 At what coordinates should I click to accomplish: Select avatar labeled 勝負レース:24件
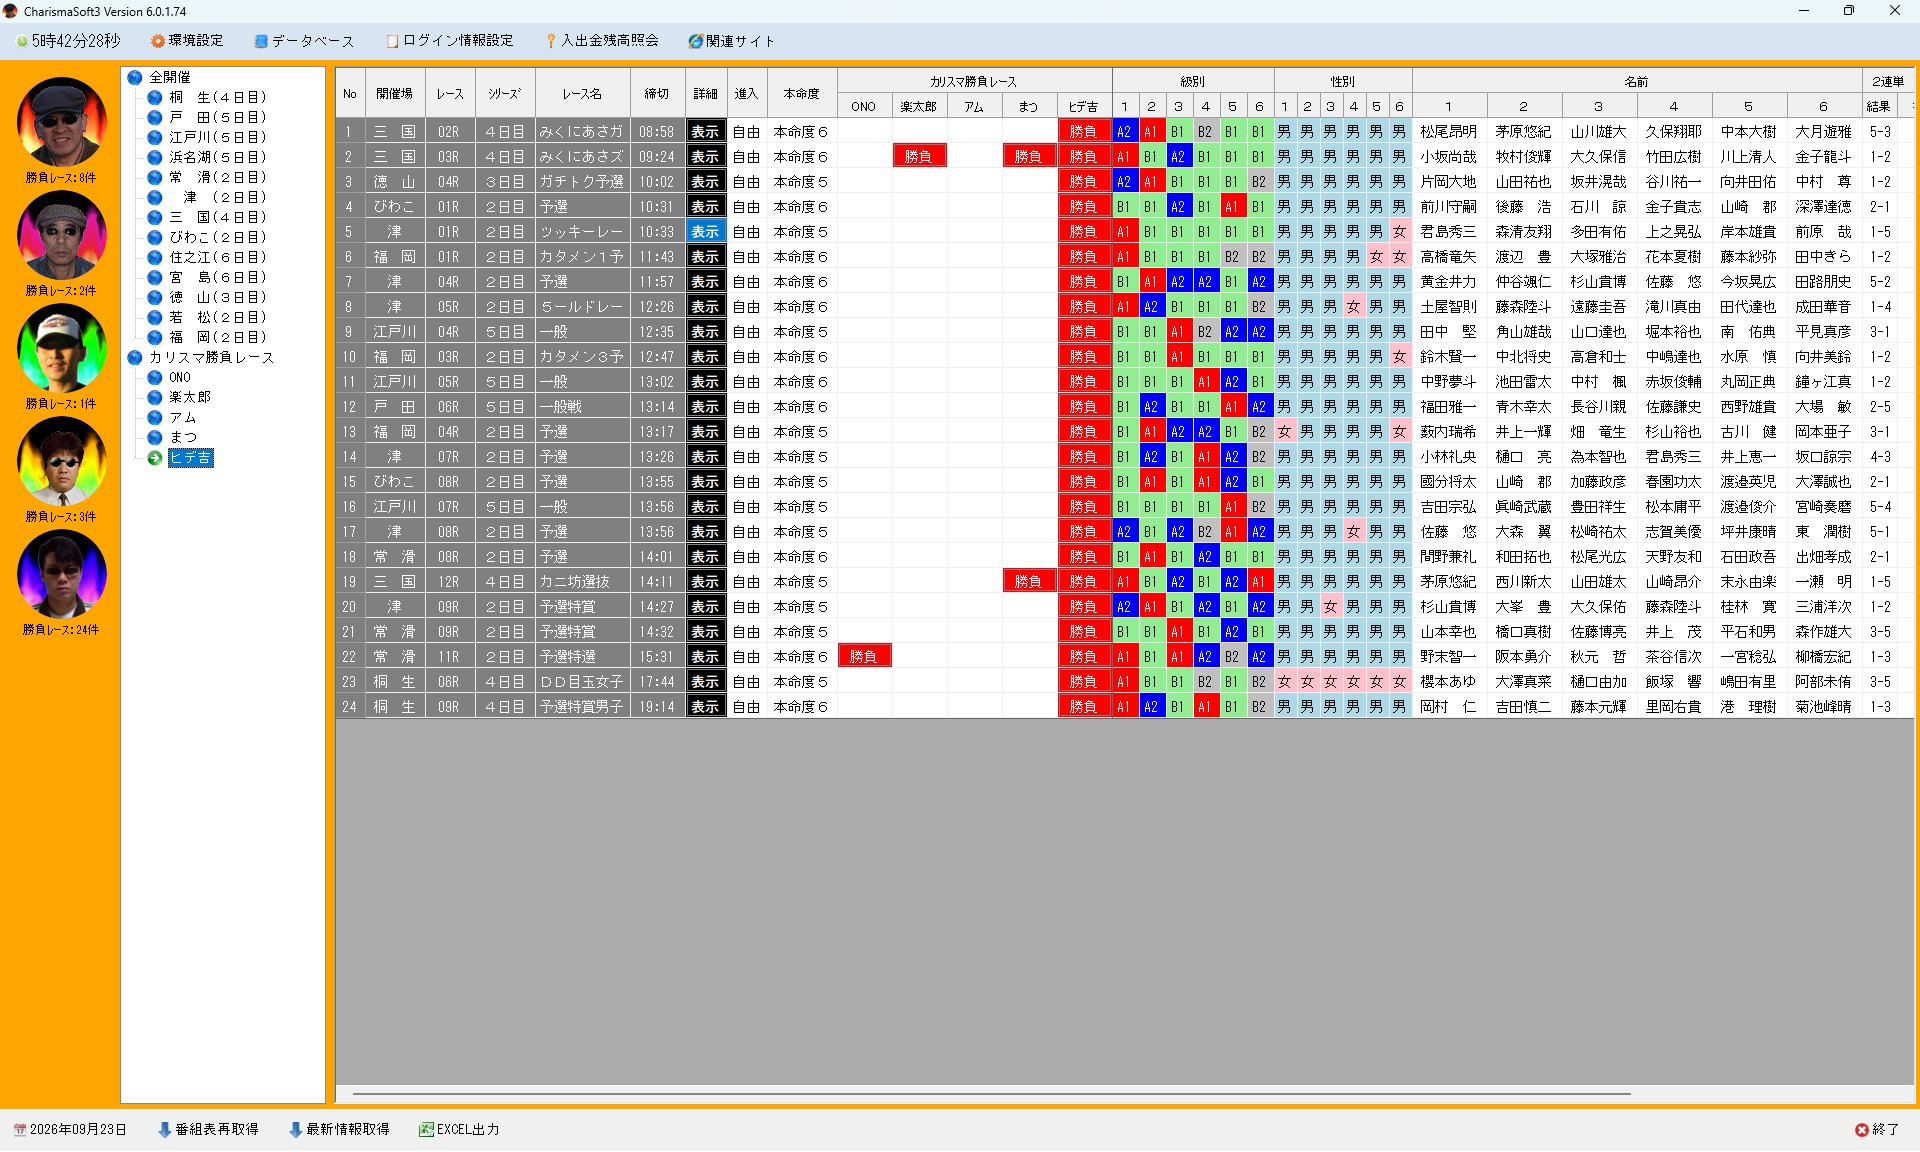click(x=61, y=574)
